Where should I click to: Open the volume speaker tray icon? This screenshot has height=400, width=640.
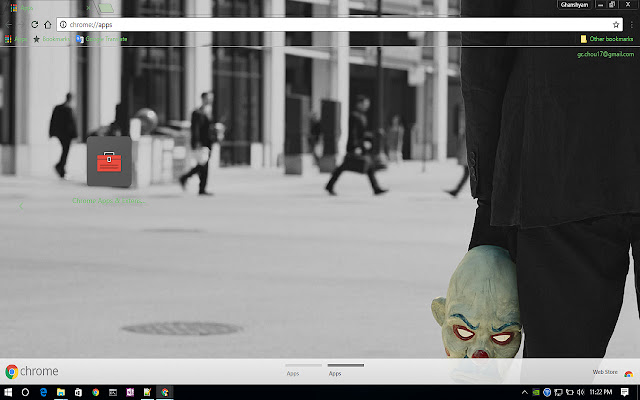[x=580, y=392]
